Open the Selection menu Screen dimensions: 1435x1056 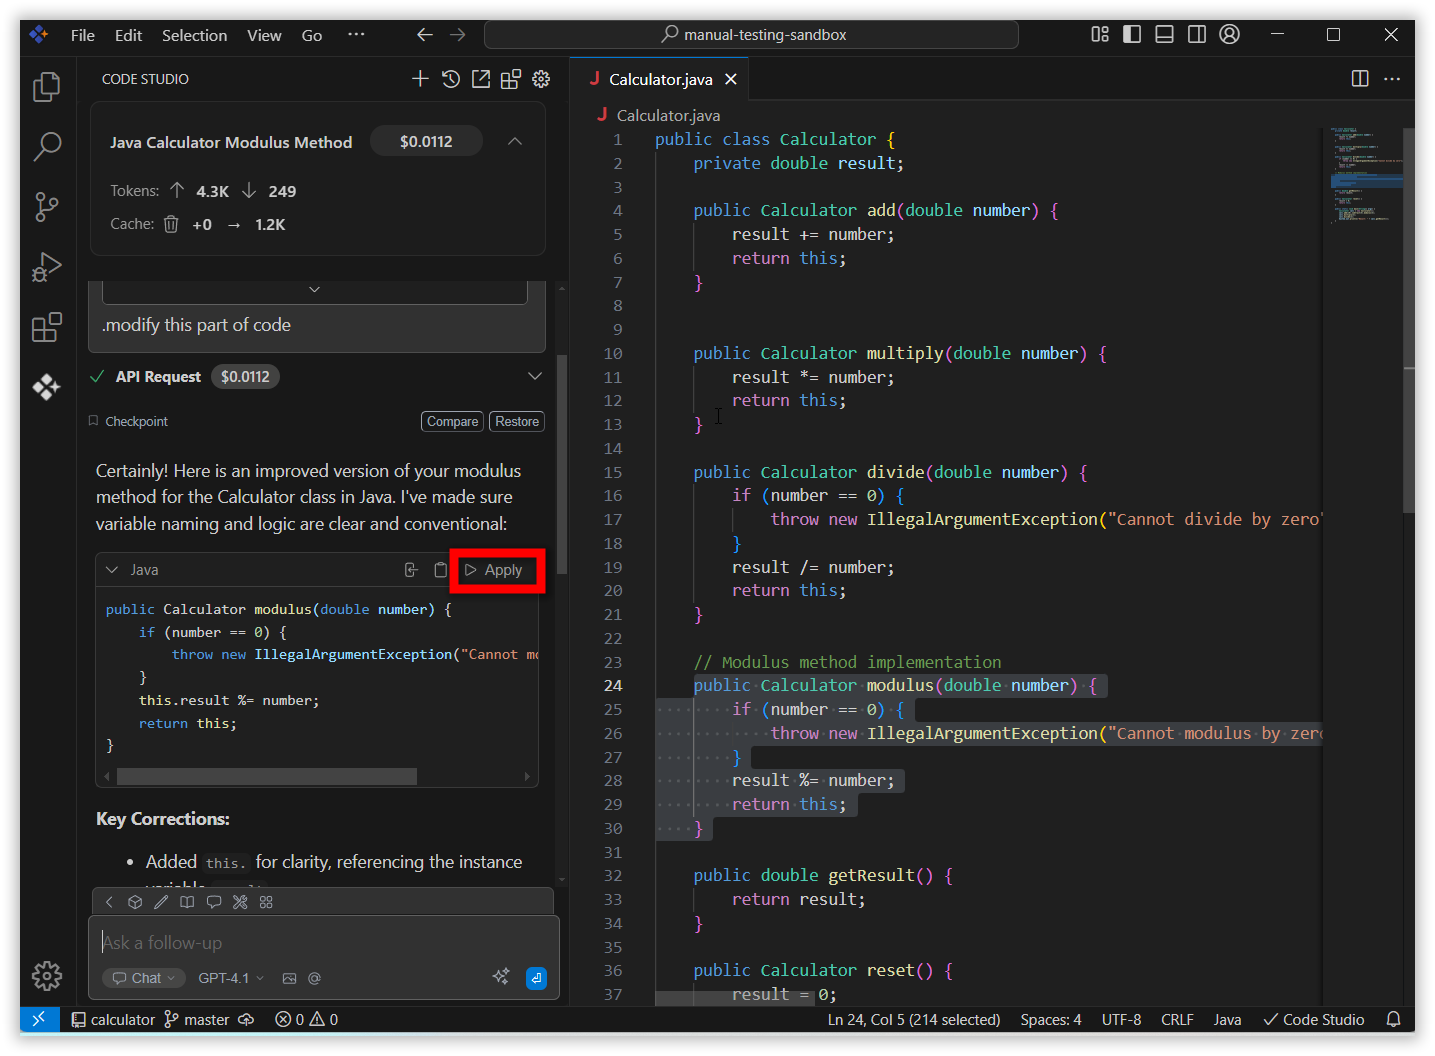[x=194, y=35]
